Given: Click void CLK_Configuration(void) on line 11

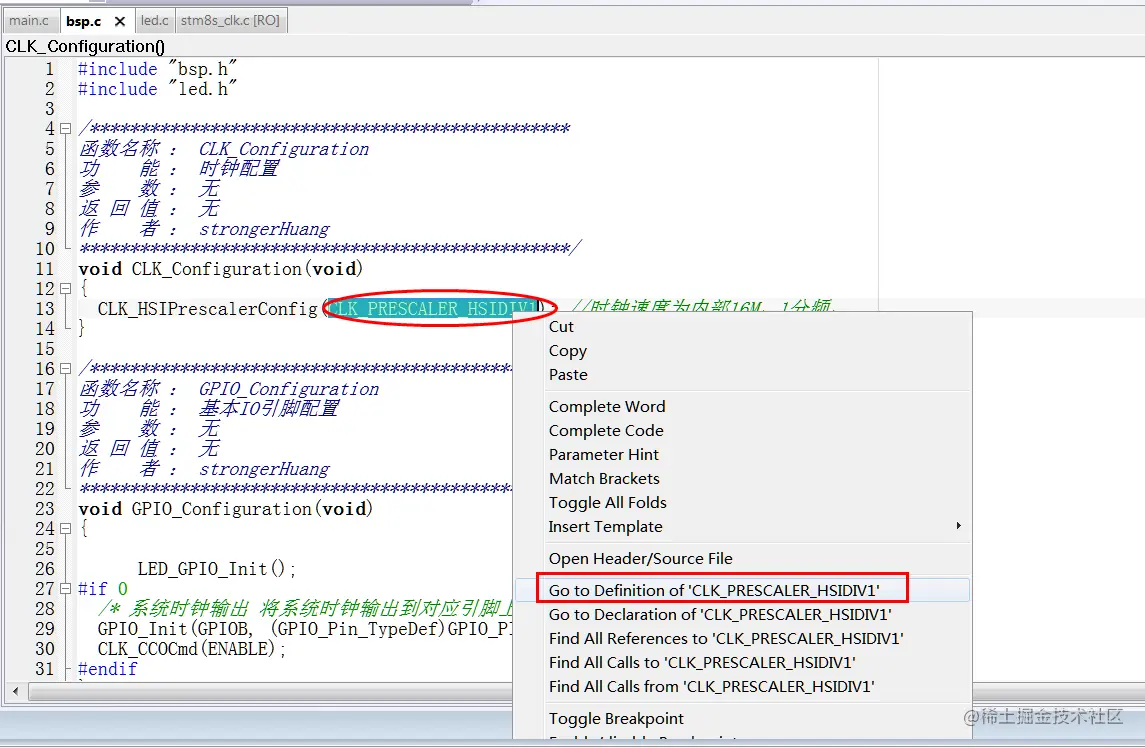Looking at the screenshot, I should pos(221,269).
